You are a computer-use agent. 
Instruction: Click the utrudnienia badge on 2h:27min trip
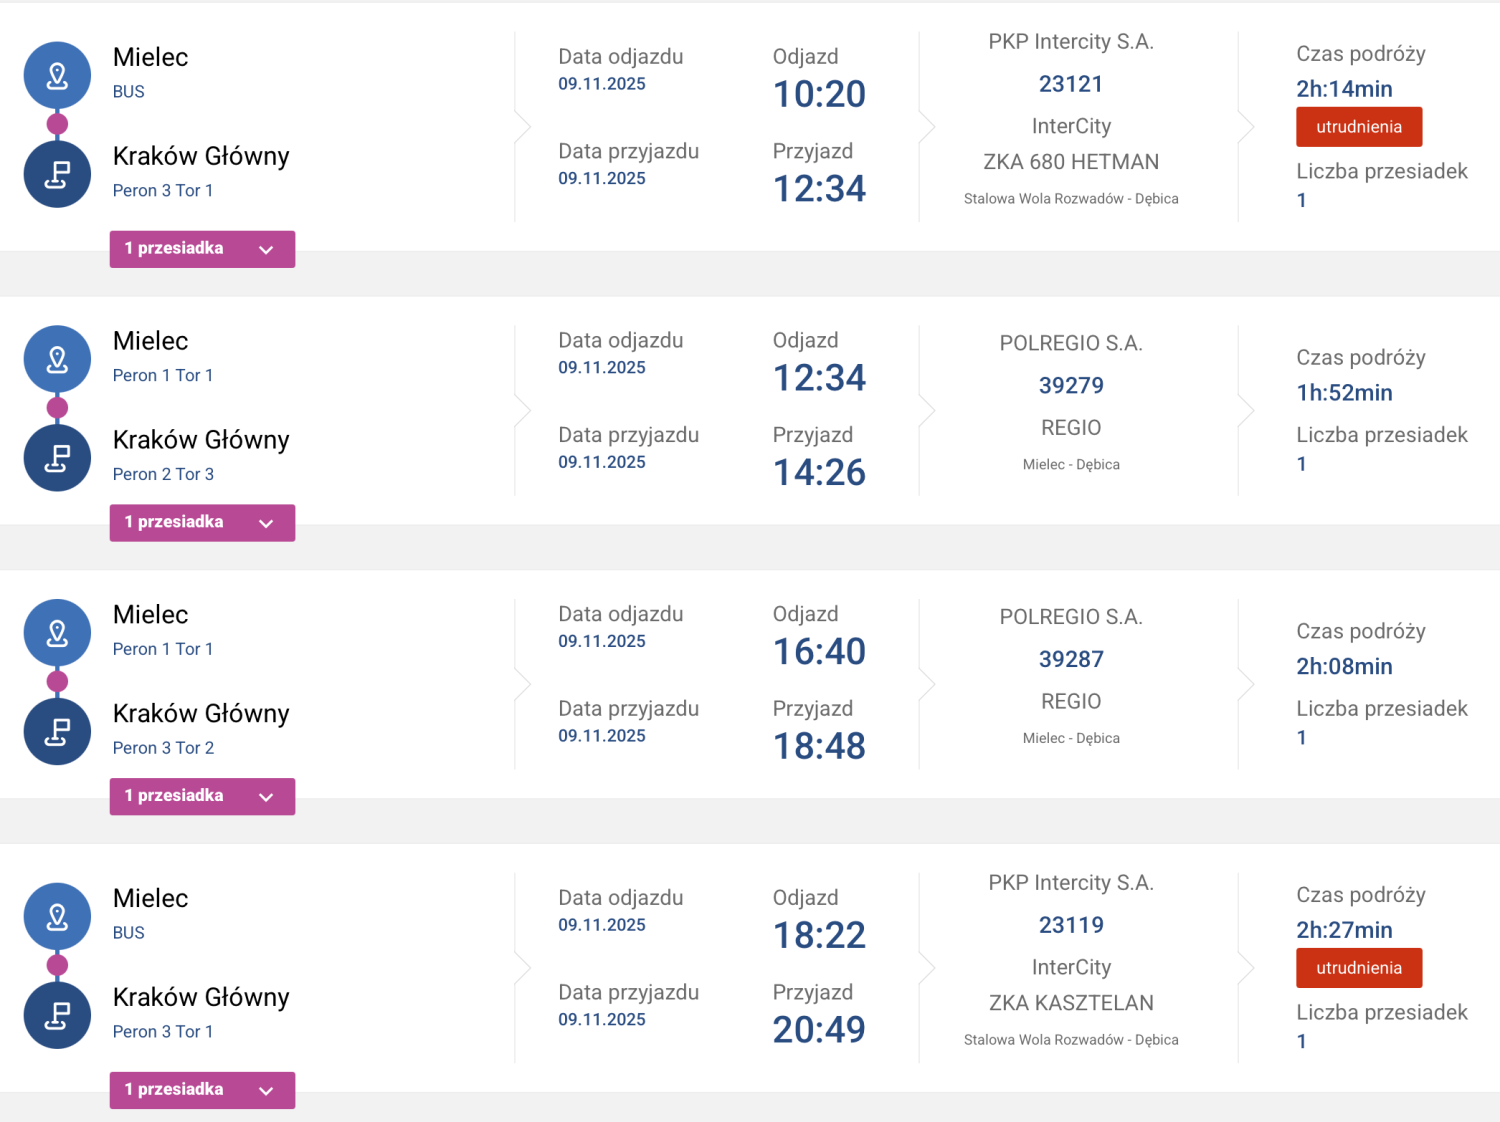click(x=1358, y=968)
